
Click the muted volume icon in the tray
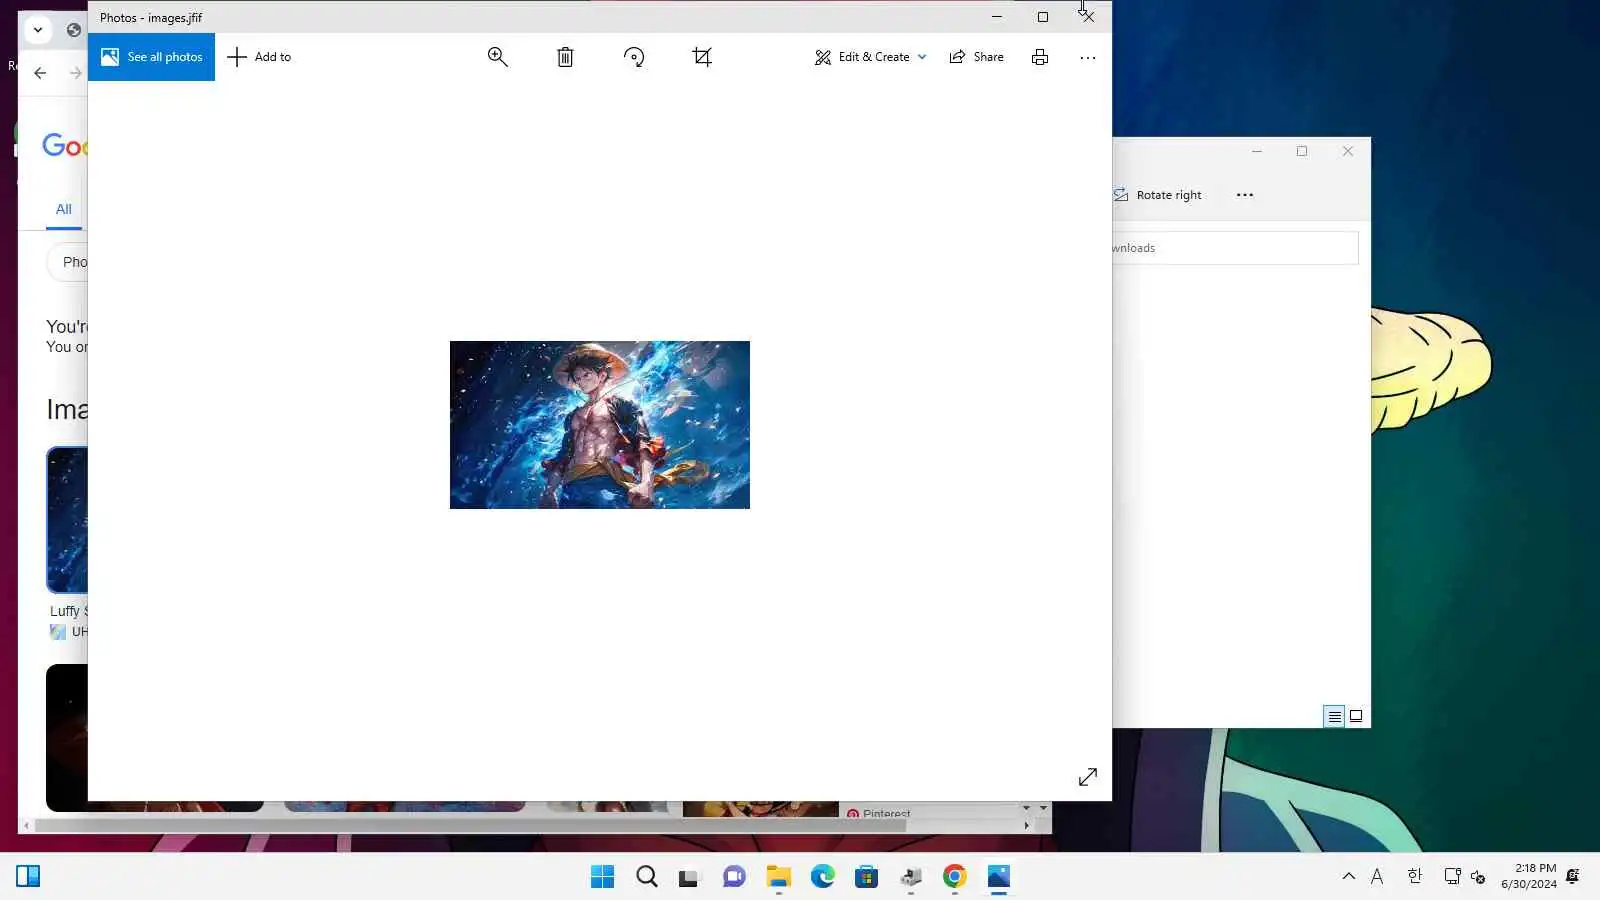click(1478, 877)
